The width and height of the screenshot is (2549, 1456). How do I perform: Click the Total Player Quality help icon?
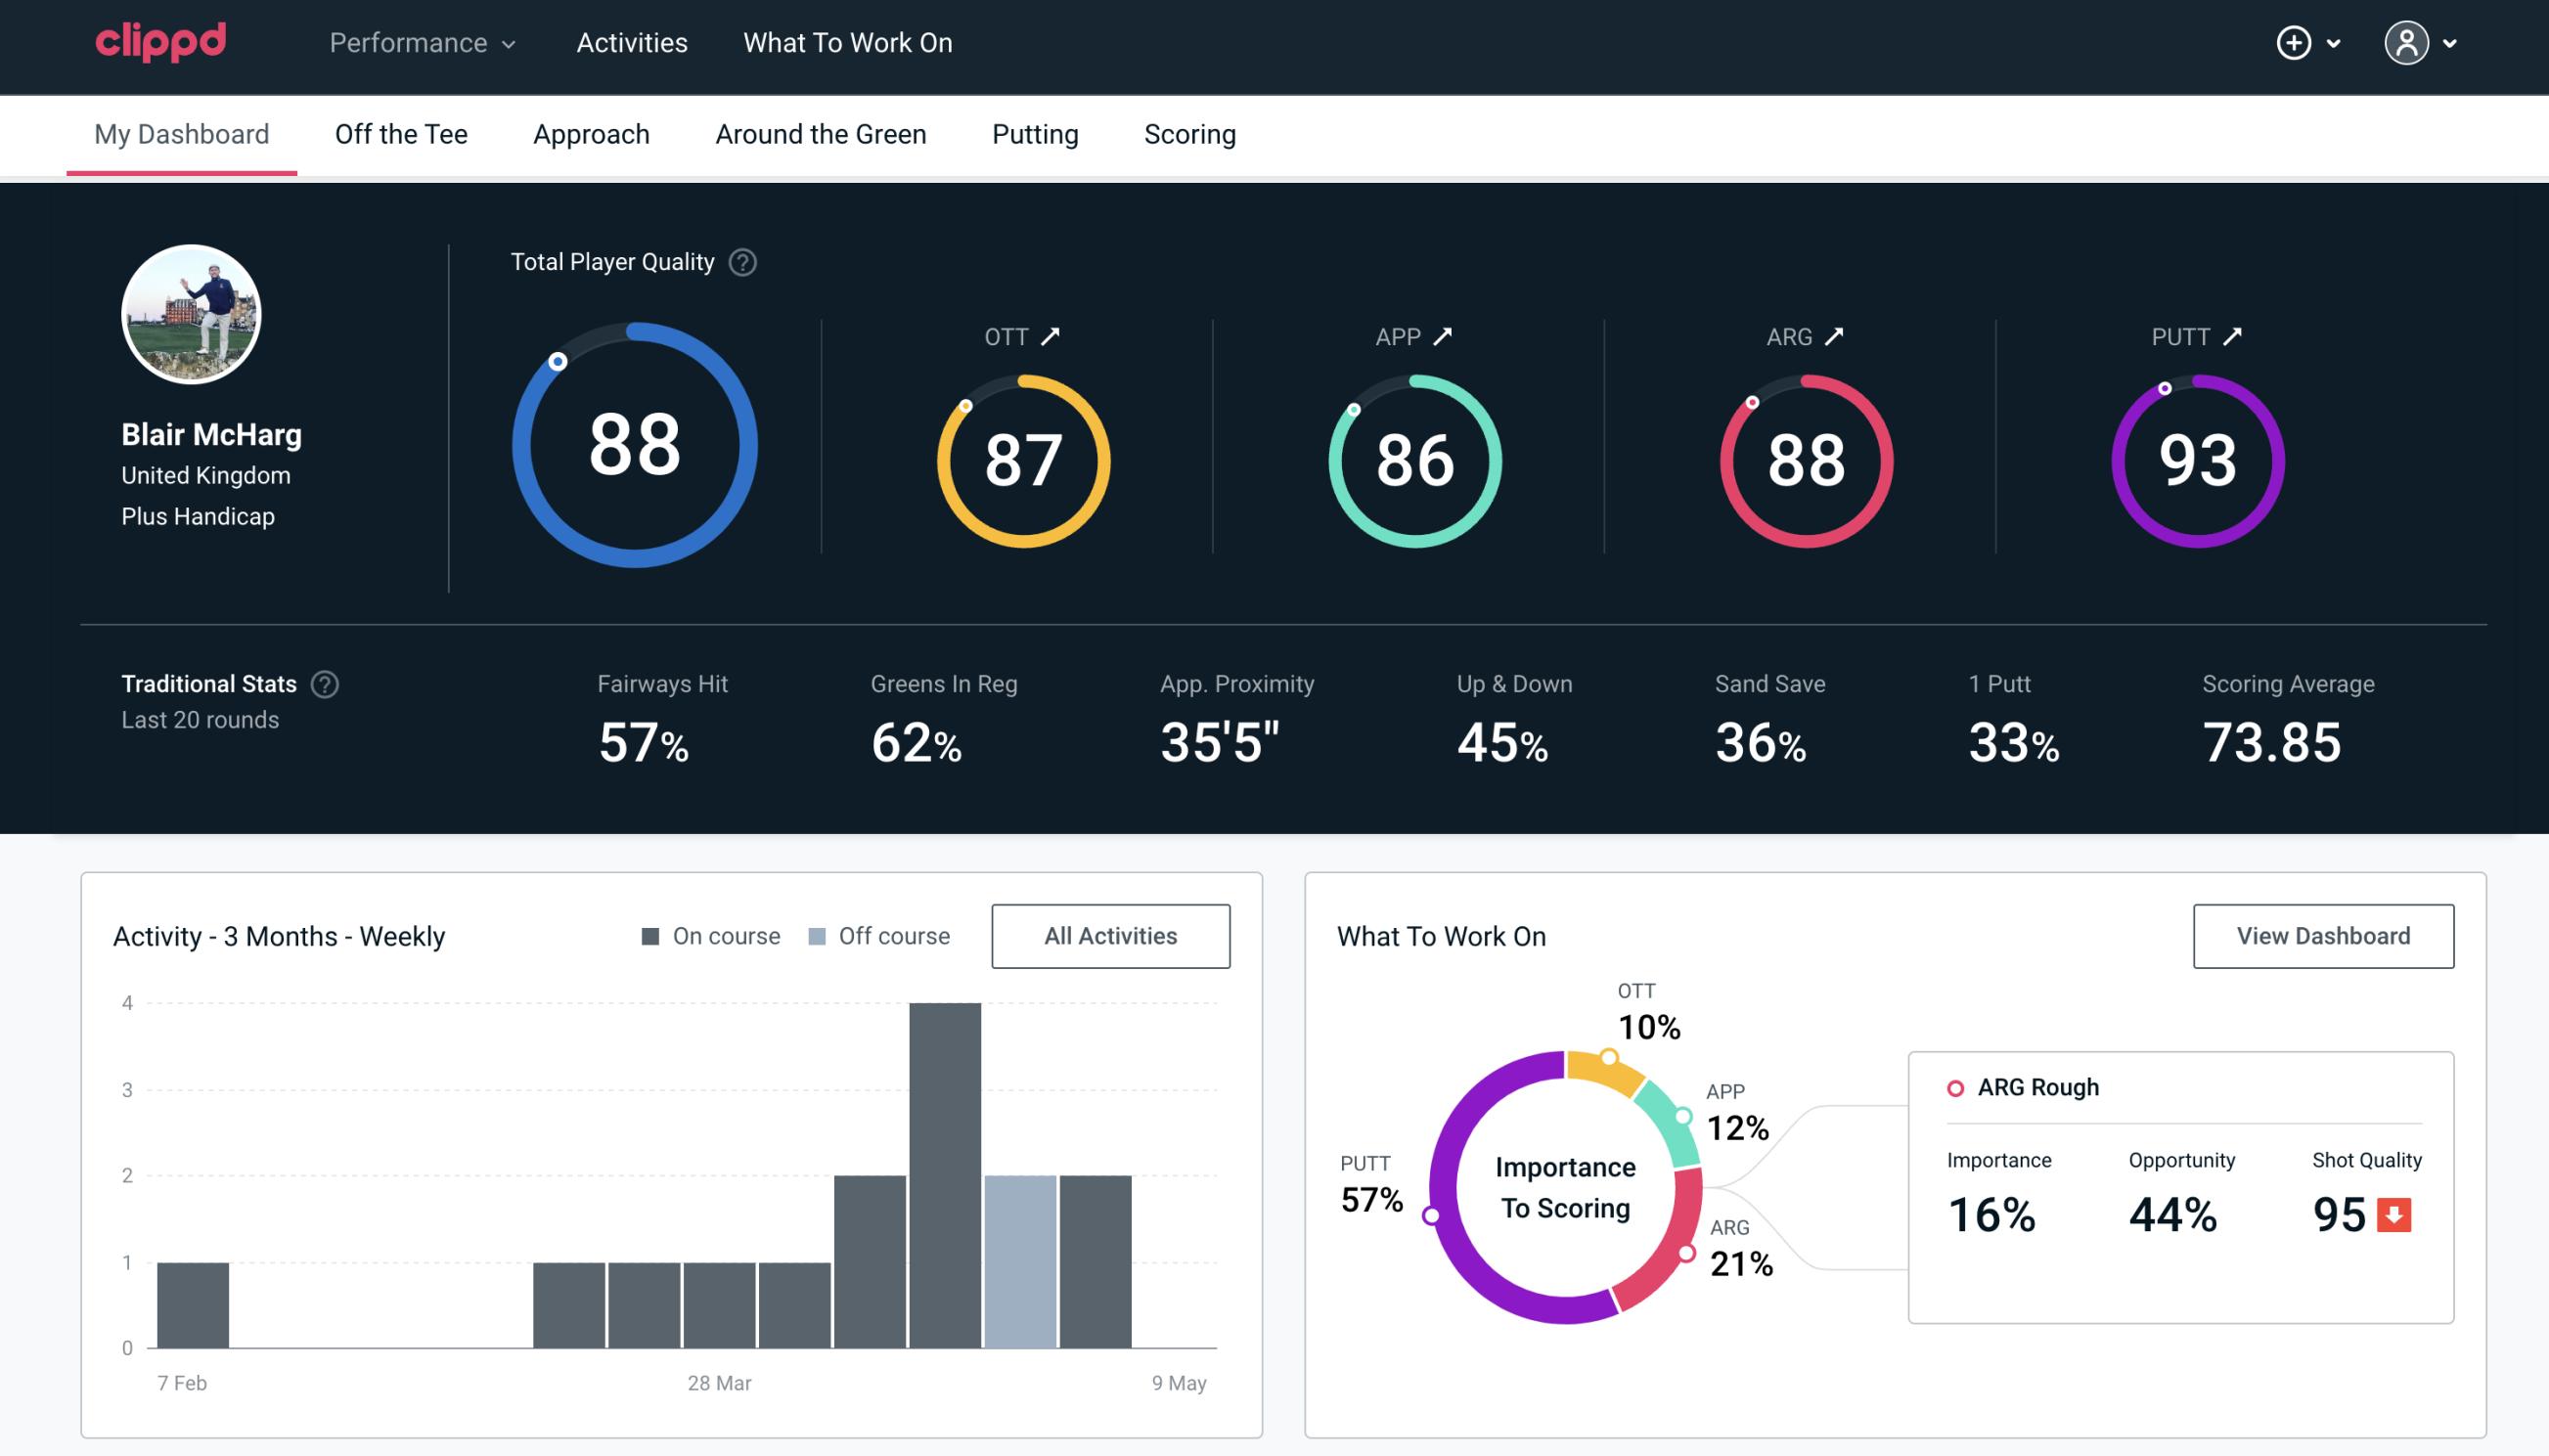[x=742, y=262]
